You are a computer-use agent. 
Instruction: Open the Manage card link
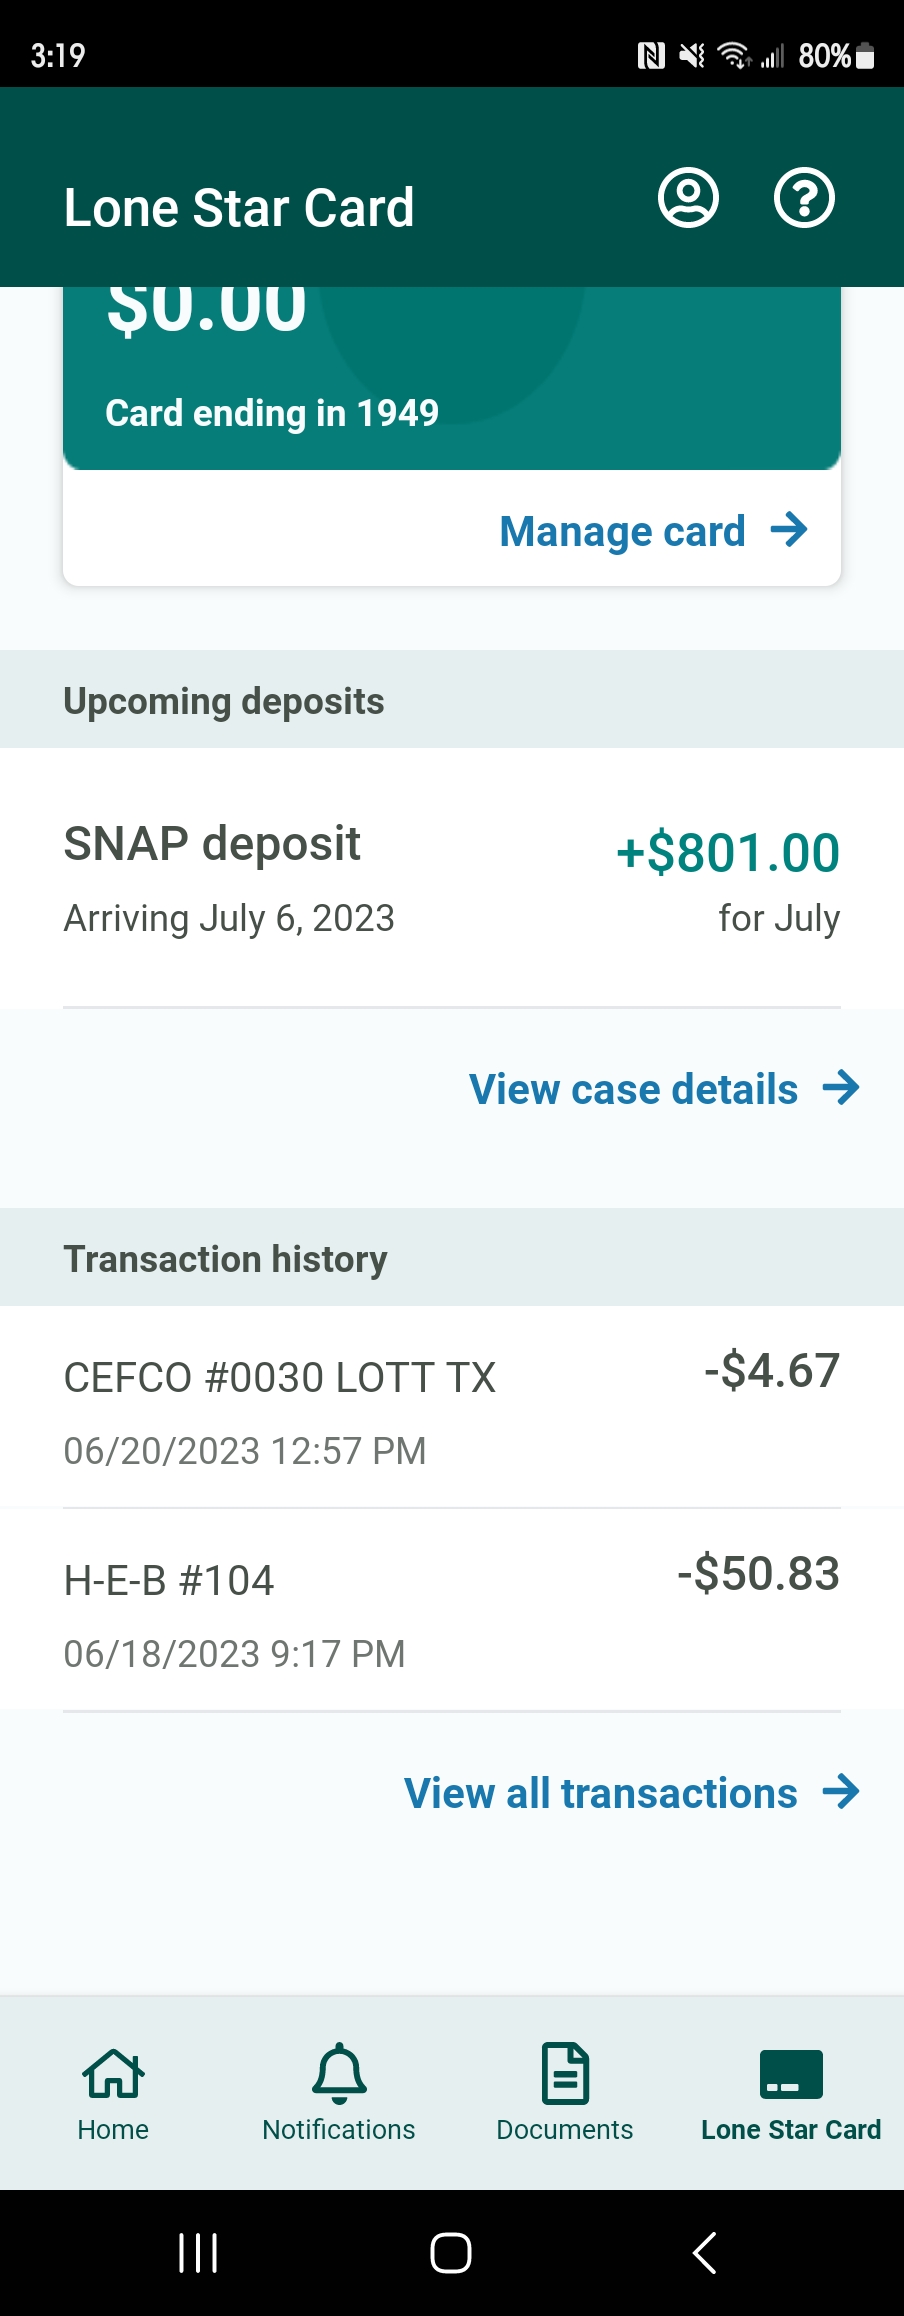coord(622,531)
